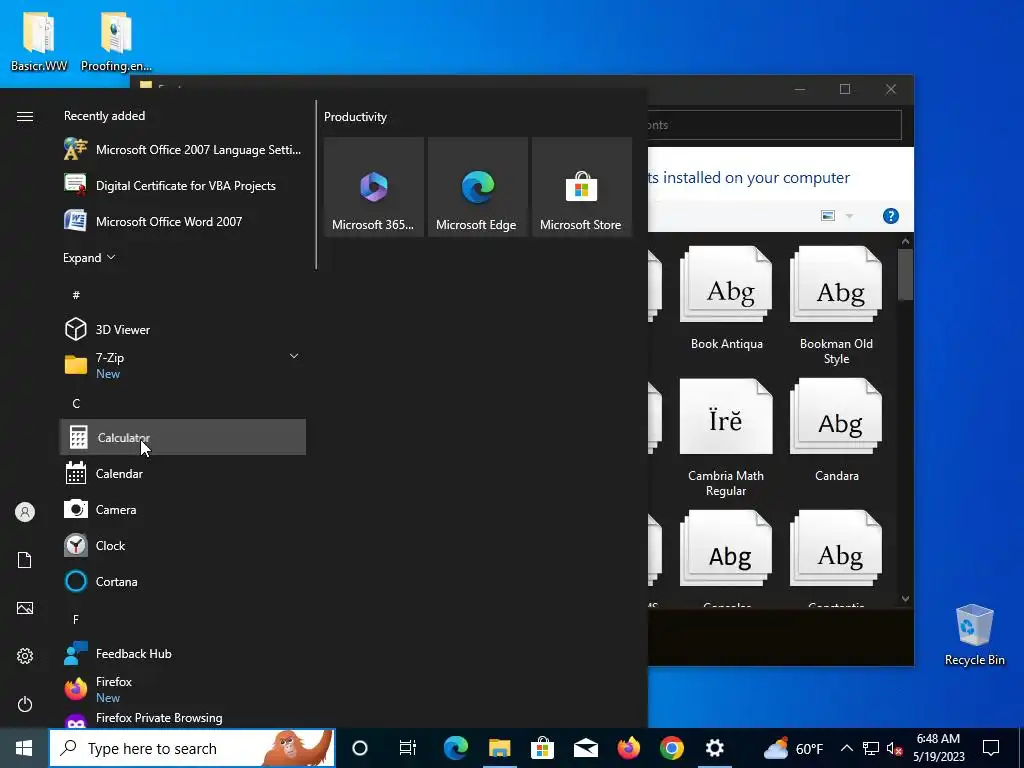Image resolution: width=1024 pixels, height=768 pixels.
Task: Open Firefox Private Browsing entry
Action: pyautogui.click(x=183, y=718)
